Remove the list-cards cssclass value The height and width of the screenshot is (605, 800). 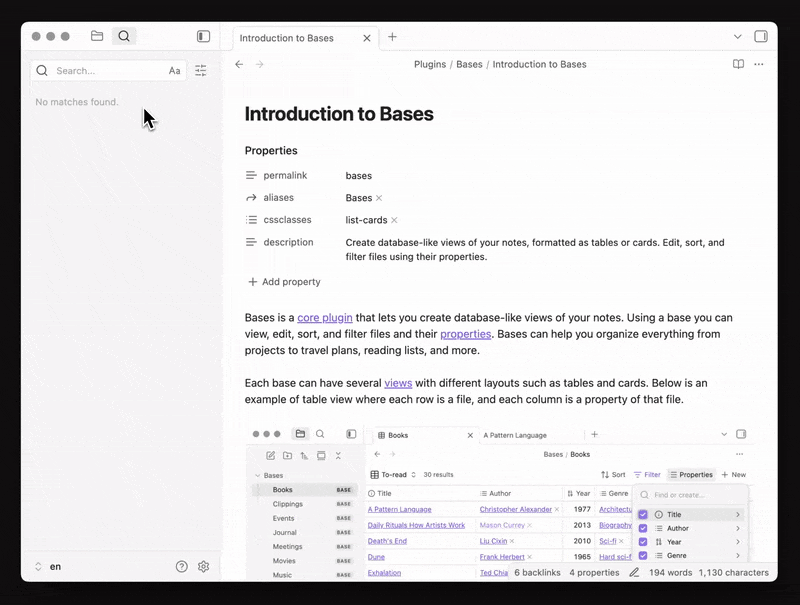point(394,220)
